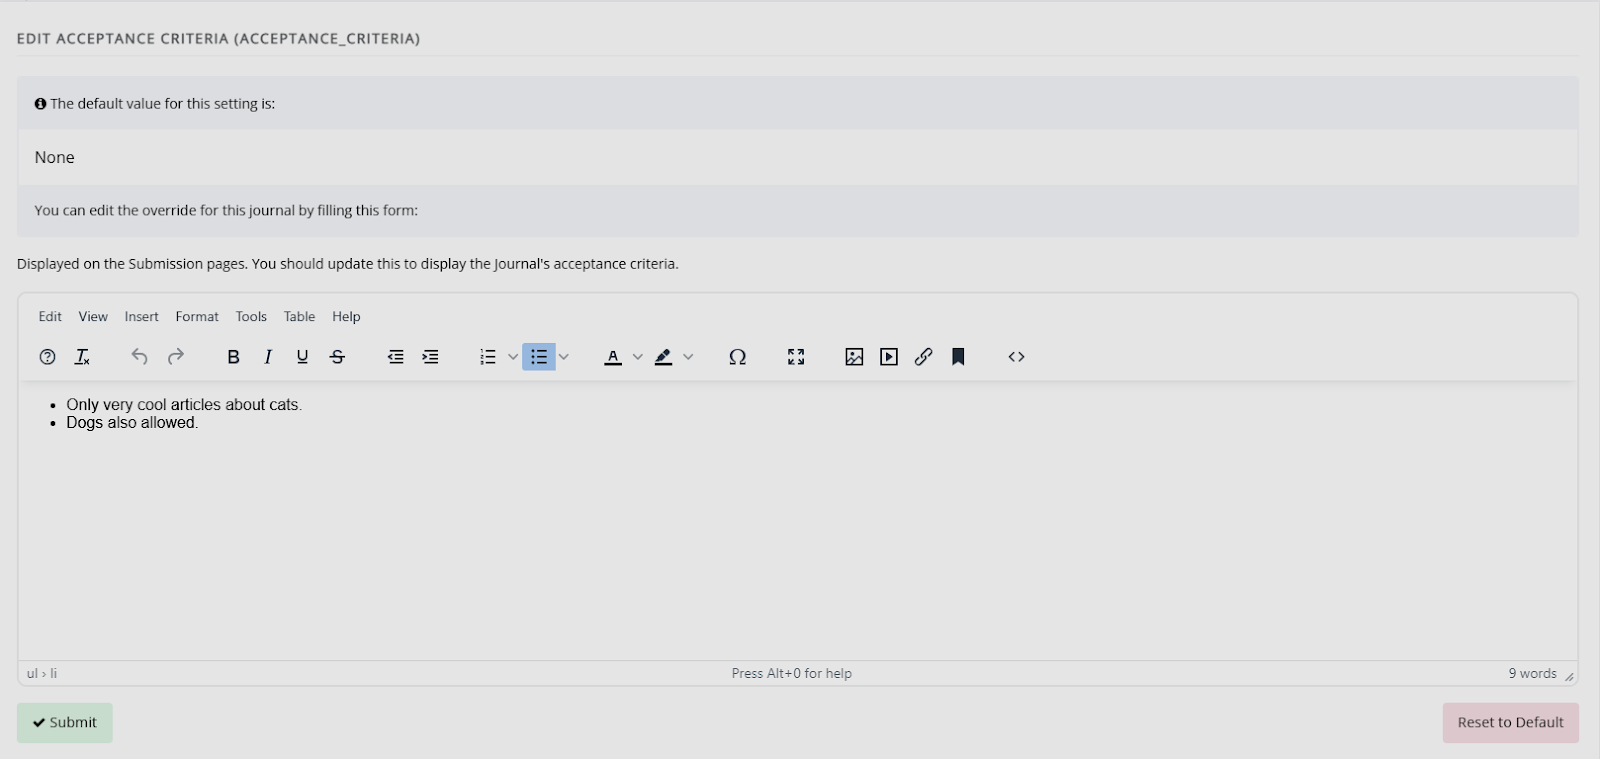Insert a special character with omega icon

[x=738, y=357]
